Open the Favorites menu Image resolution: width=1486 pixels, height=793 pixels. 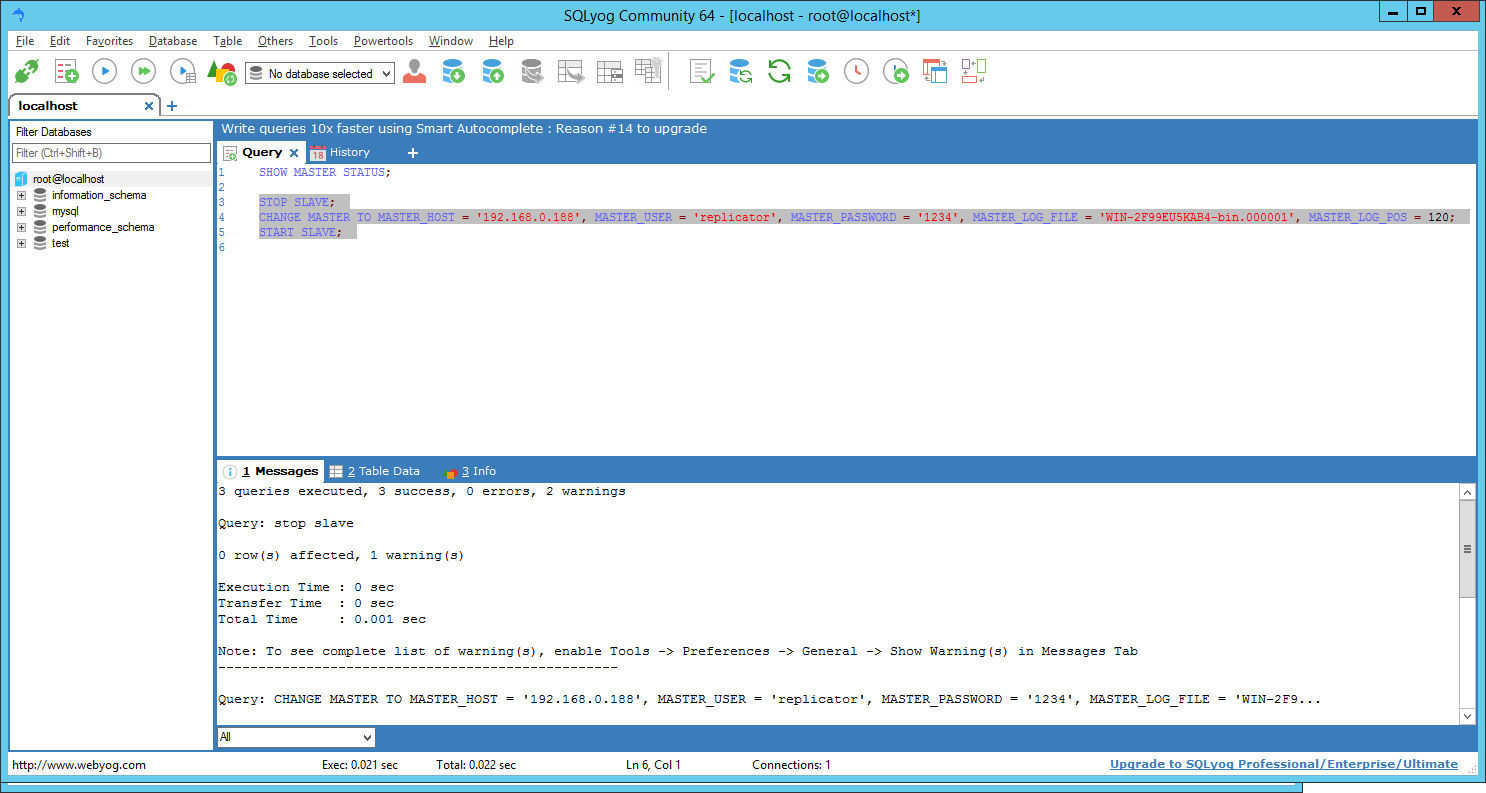click(x=109, y=41)
